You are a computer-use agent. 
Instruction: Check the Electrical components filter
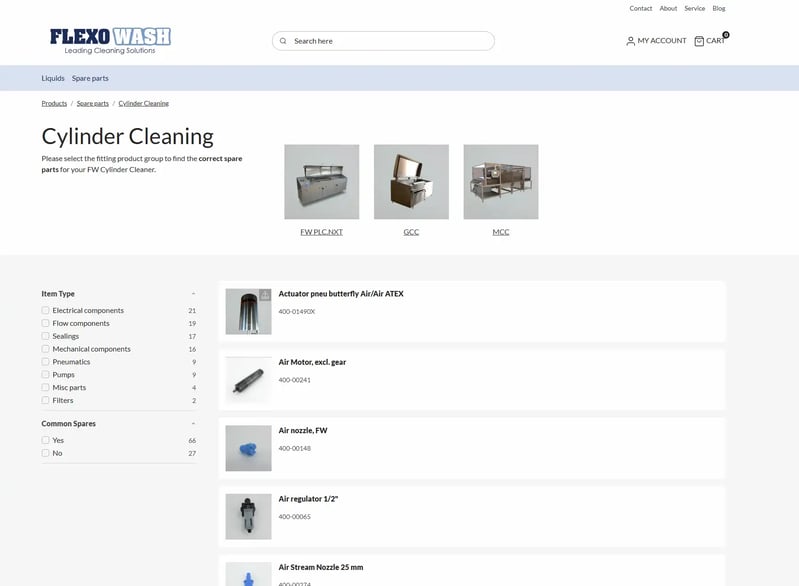(x=45, y=310)
